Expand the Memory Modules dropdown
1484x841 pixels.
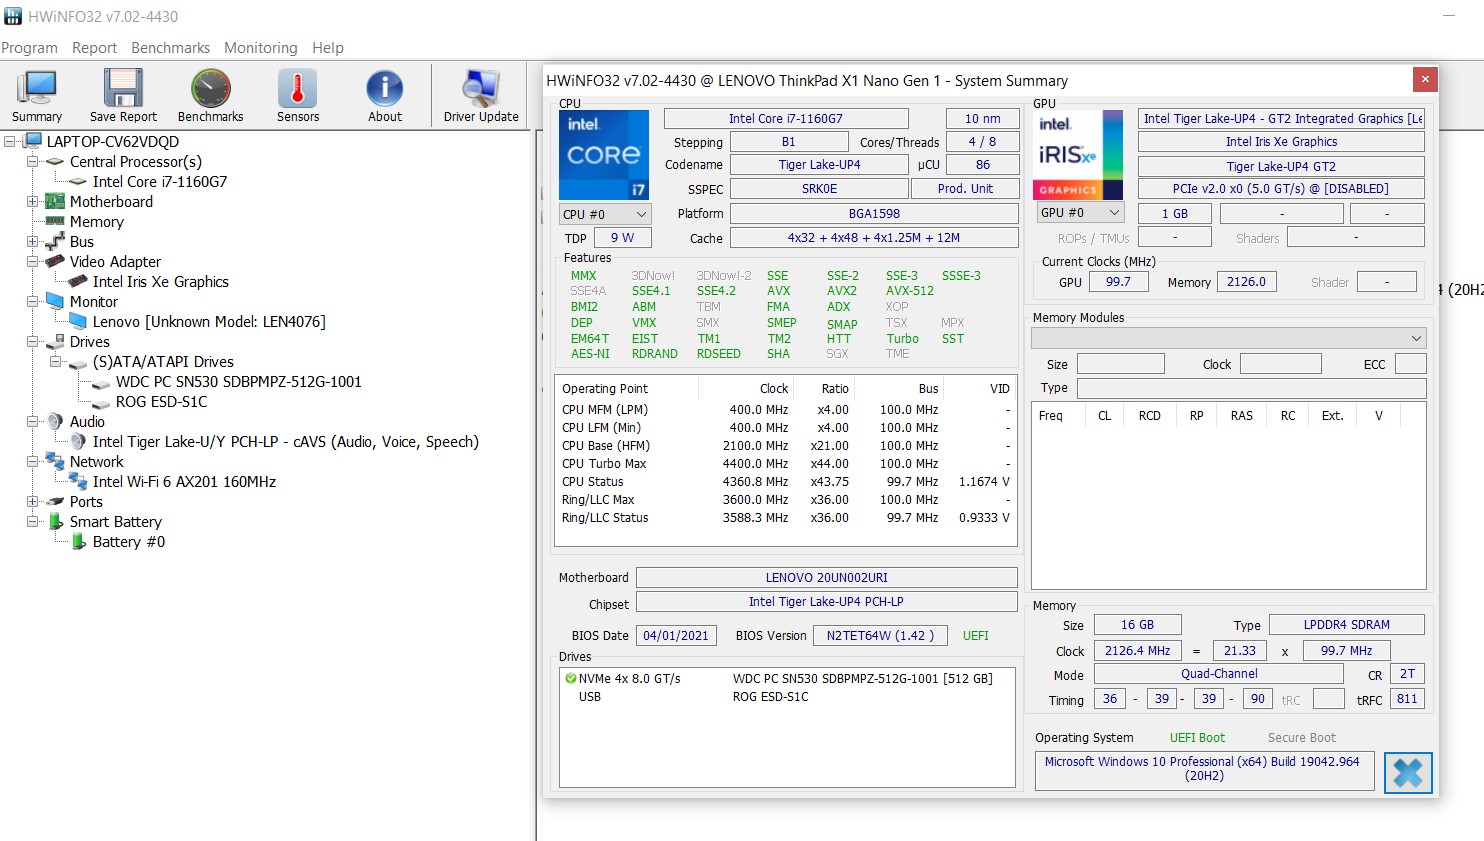point(1228,338)
